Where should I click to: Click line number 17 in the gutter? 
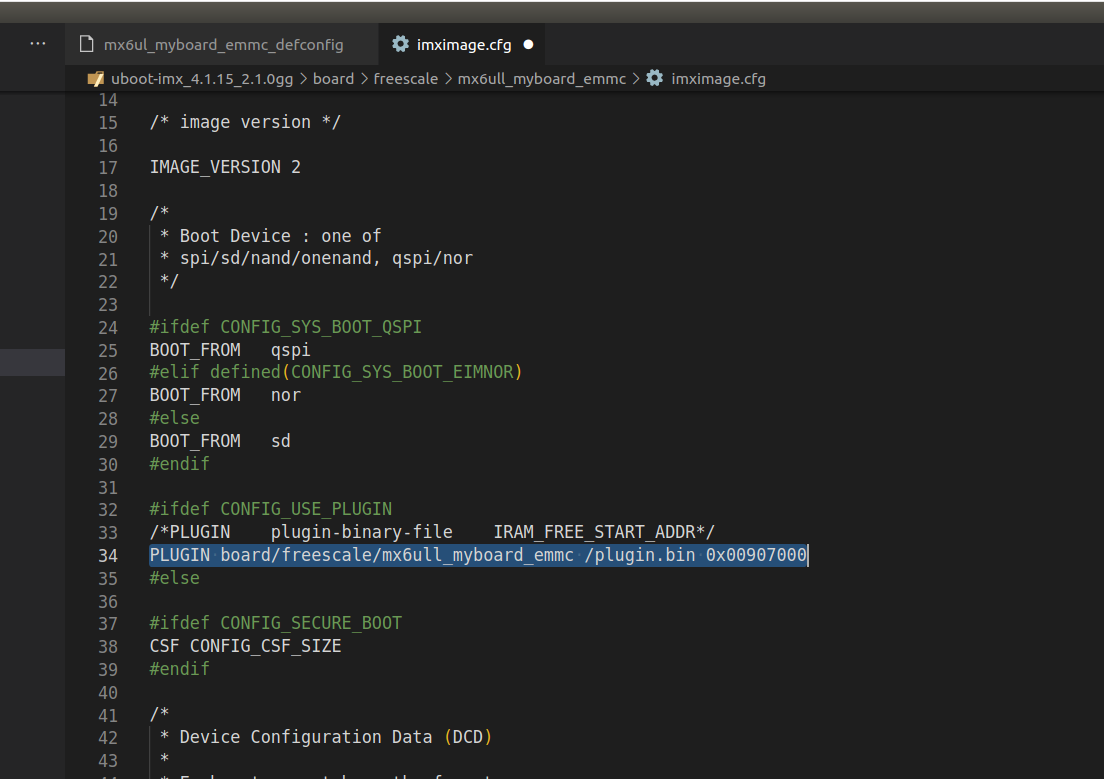(108, 168)
